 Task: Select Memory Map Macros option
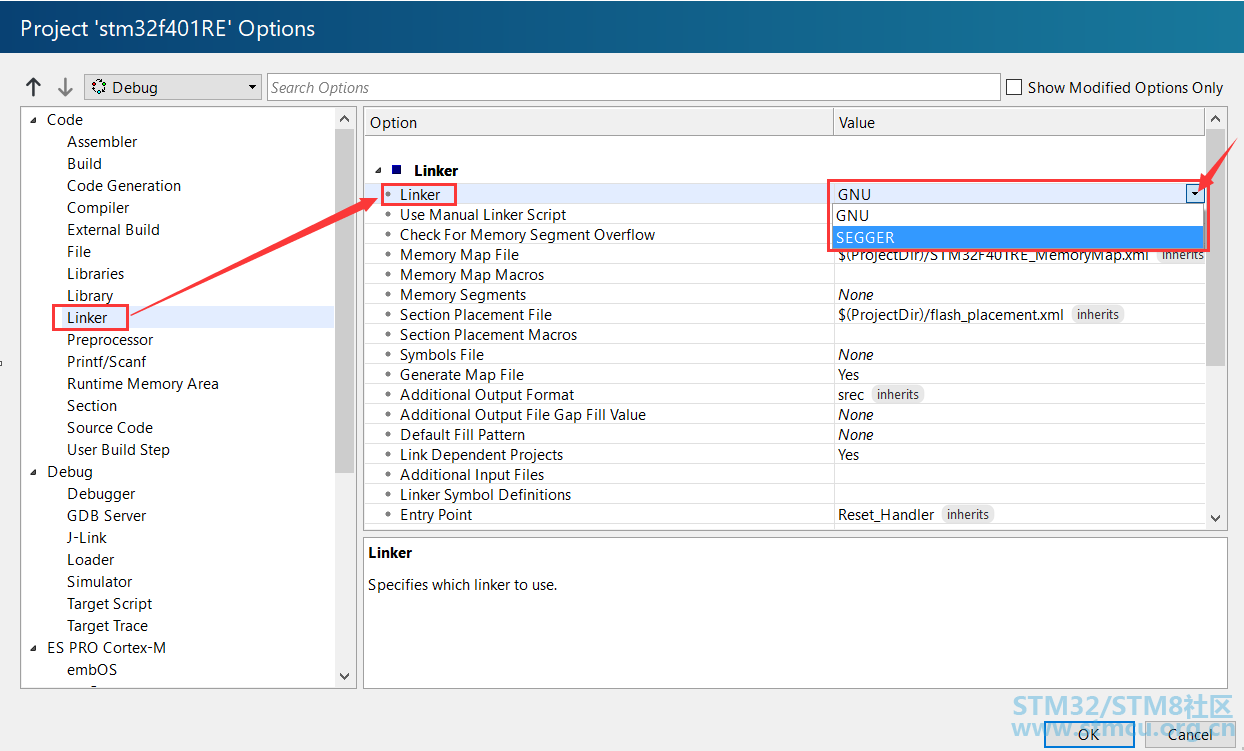[x=472, y=275]
